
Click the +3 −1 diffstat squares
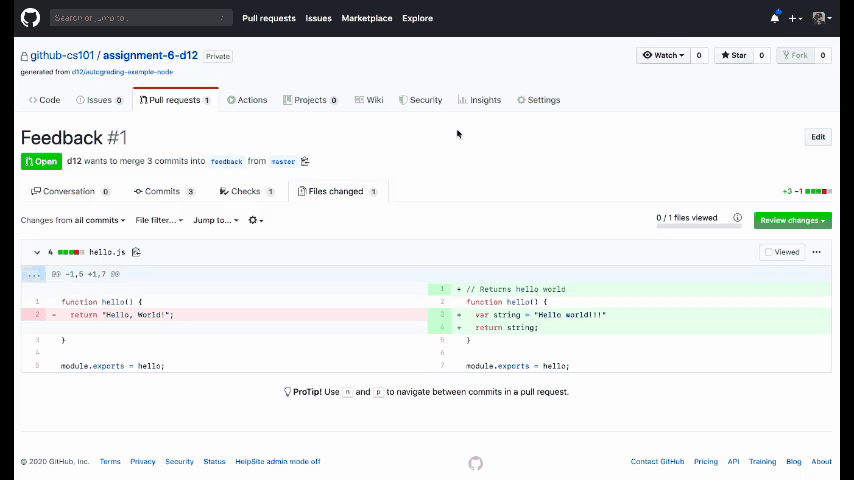pyautogui.click(x=819, y=191)
